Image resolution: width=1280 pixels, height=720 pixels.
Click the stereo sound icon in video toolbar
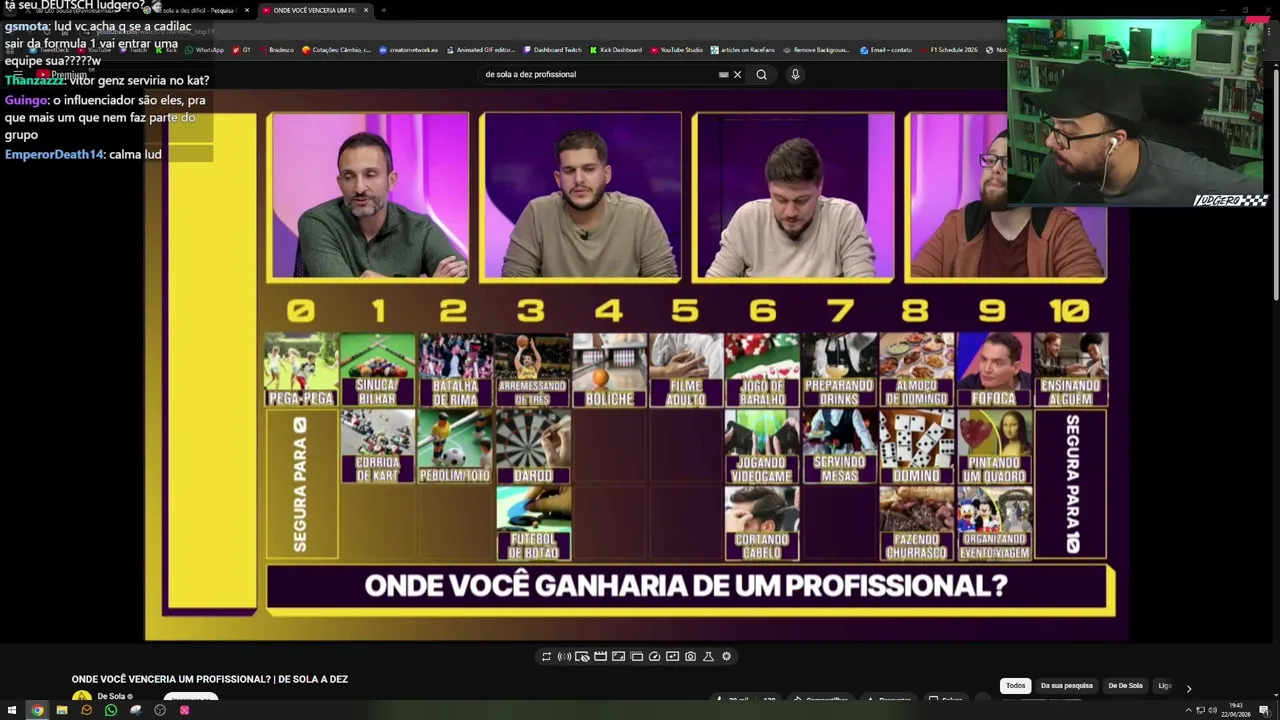tap(564, 656)
